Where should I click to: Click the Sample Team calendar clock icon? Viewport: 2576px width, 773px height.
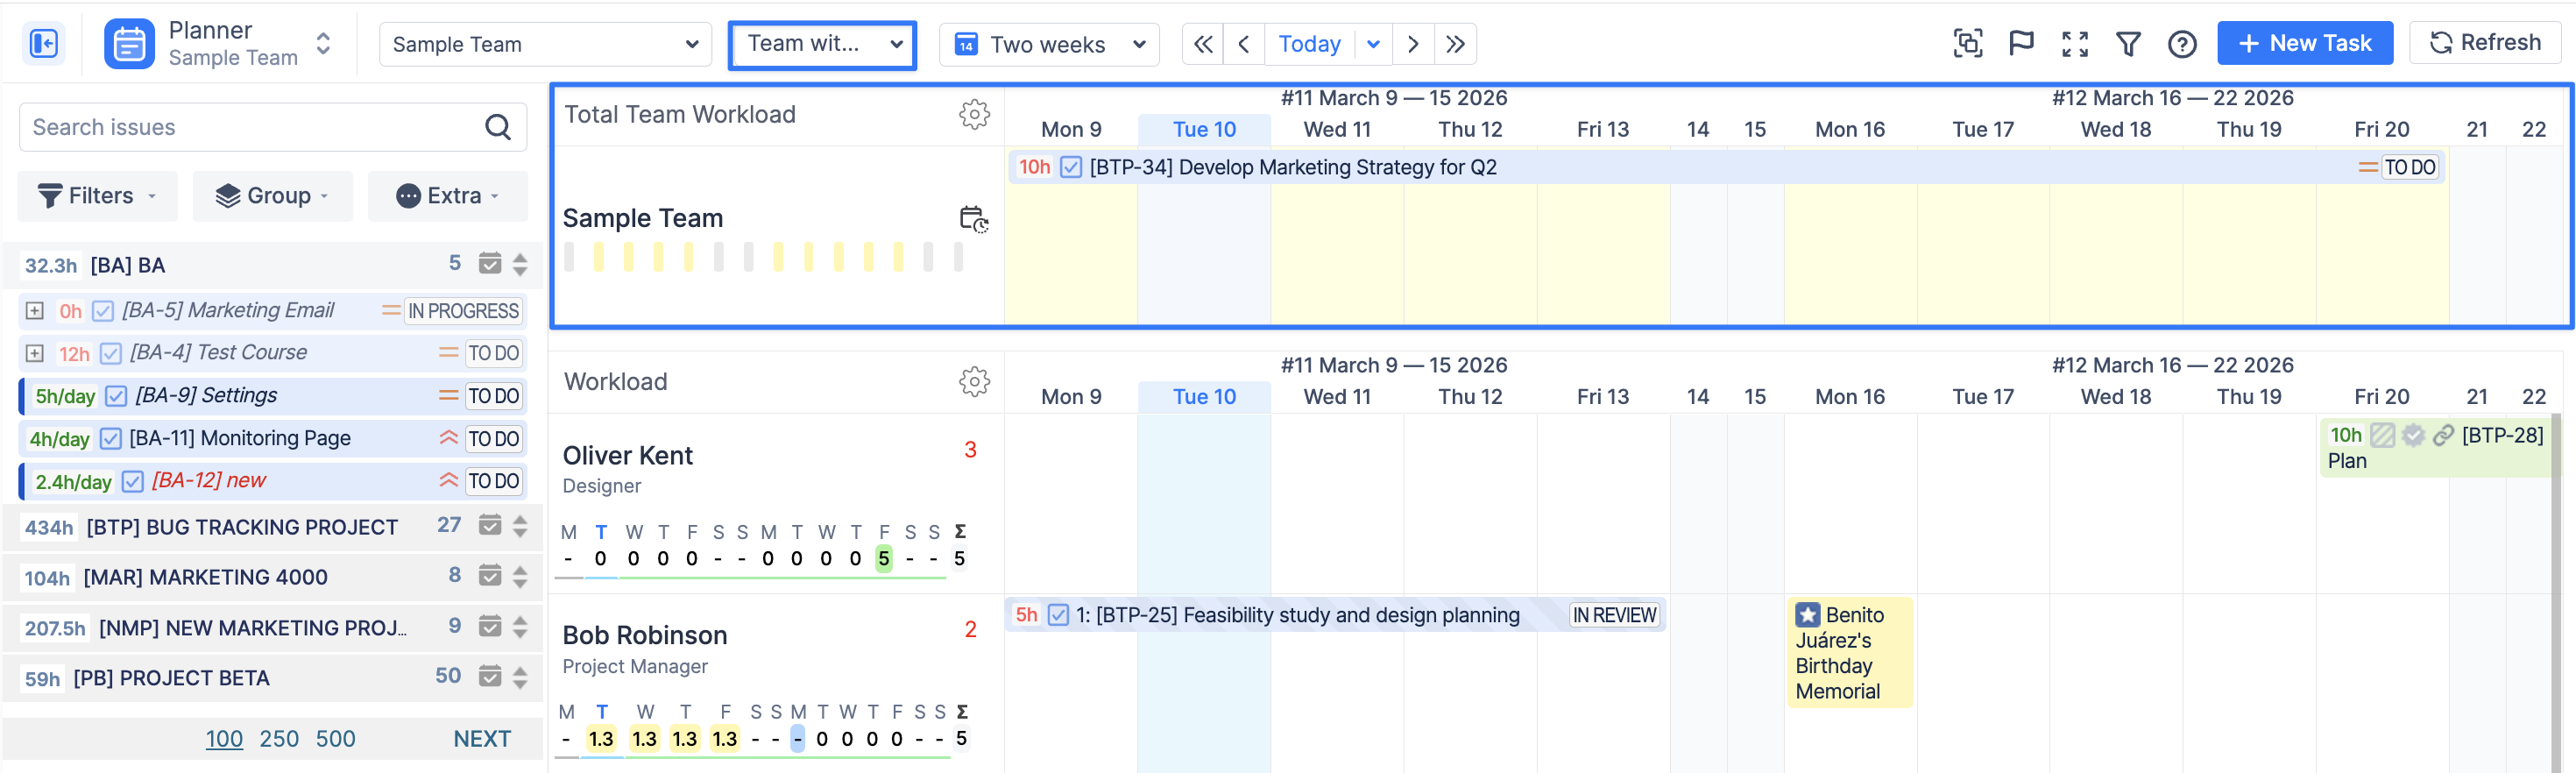pos(973,218)
